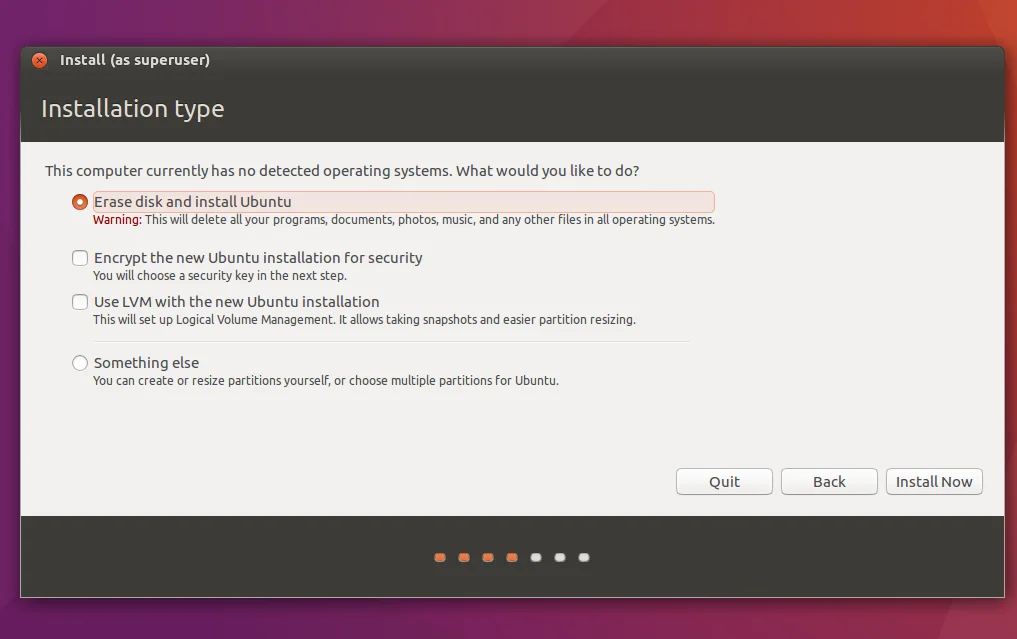Click the Install (as superuser) window title
The height and width of the screenshot is (639, 1017).
(x=135, y=60)
